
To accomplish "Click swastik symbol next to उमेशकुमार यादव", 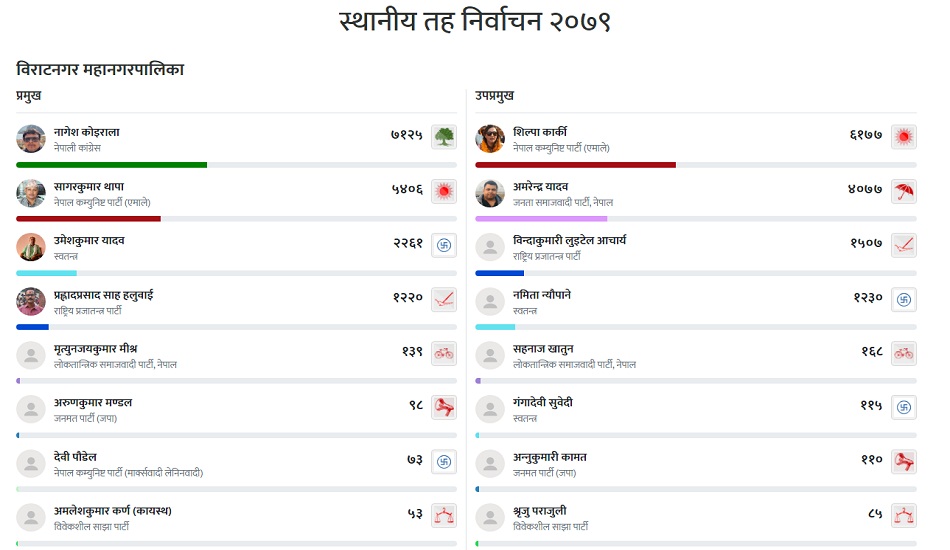I will (444, 245).
